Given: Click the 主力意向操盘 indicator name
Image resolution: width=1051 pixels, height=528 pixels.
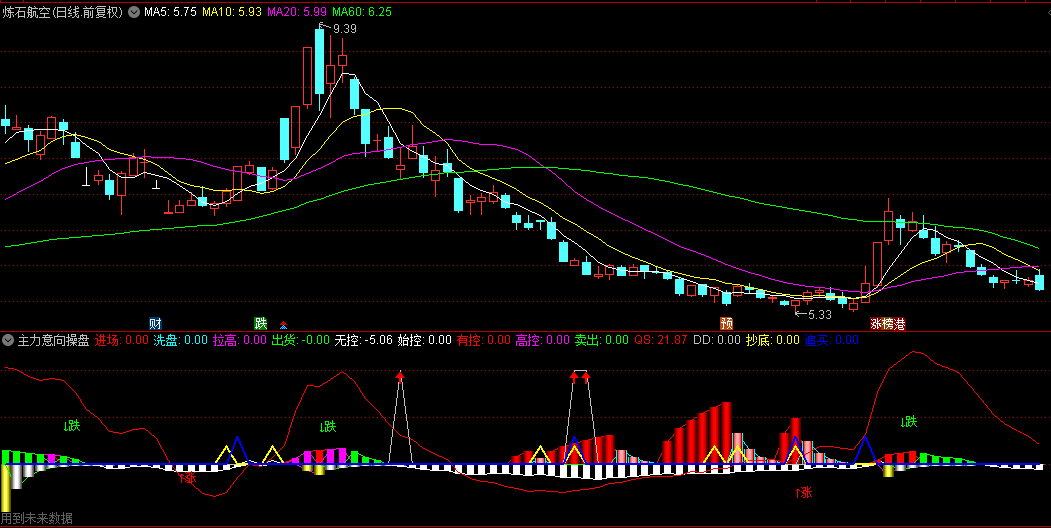Looking at the screenshot, I should pos(54,340).
